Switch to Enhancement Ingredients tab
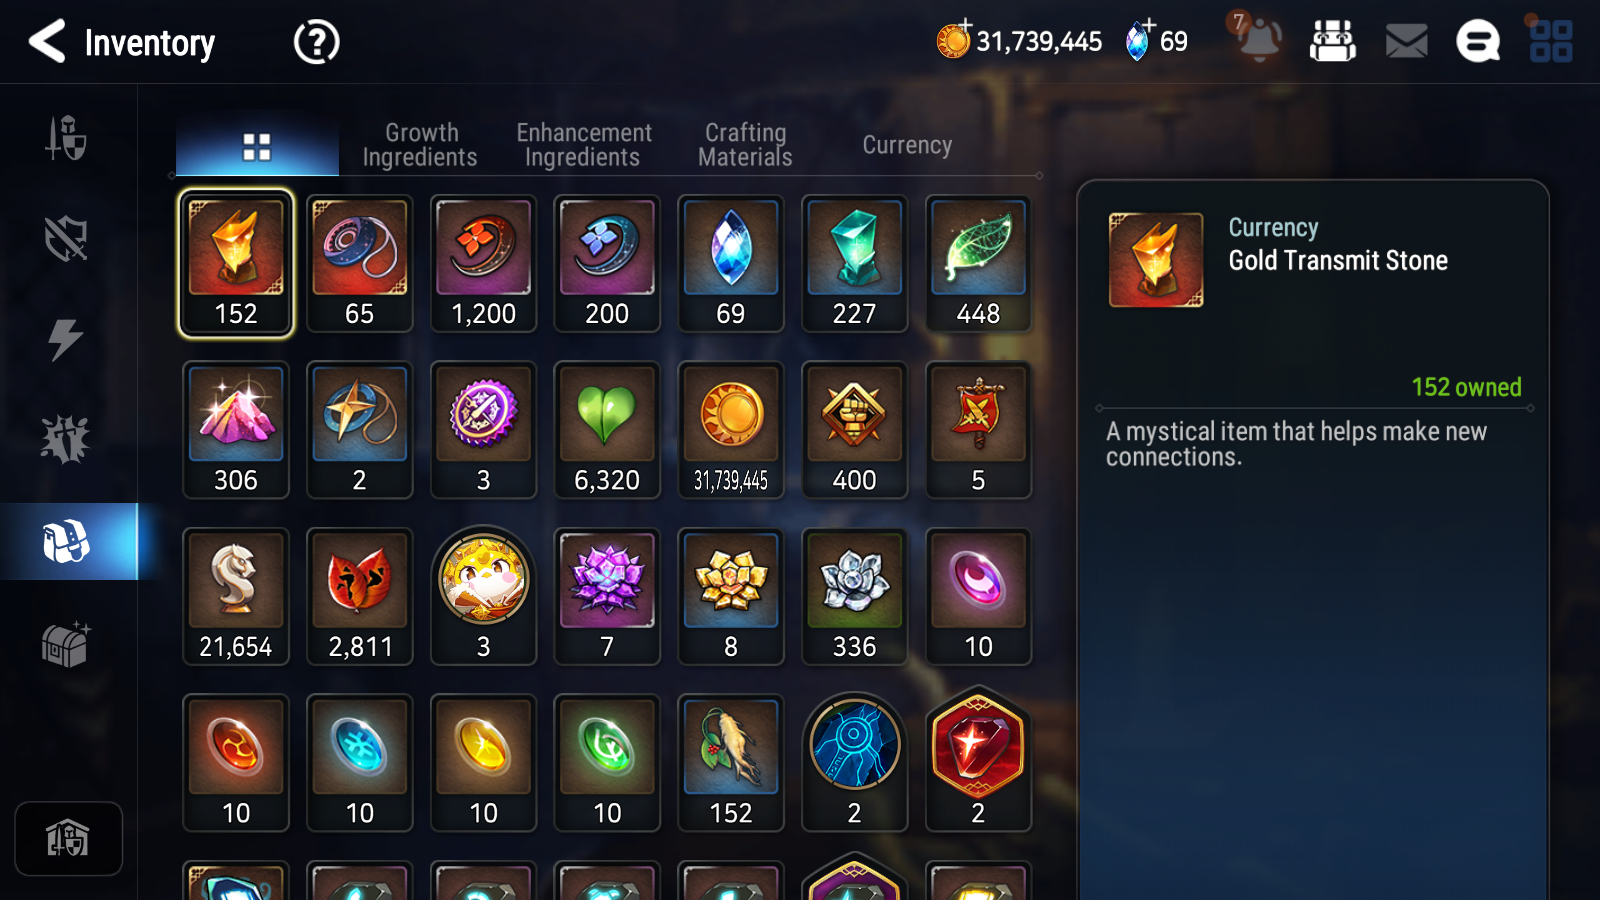Viewport: 1600px width, 900px height. click(584, 145)
